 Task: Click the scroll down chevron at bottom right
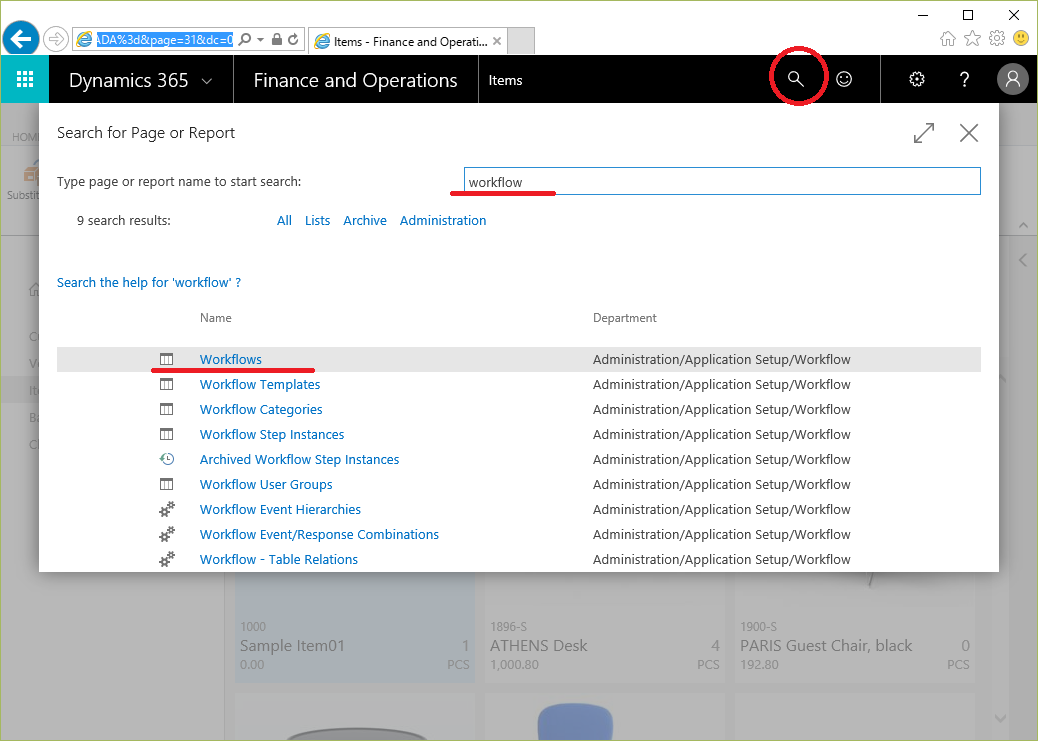(1000, 718)
